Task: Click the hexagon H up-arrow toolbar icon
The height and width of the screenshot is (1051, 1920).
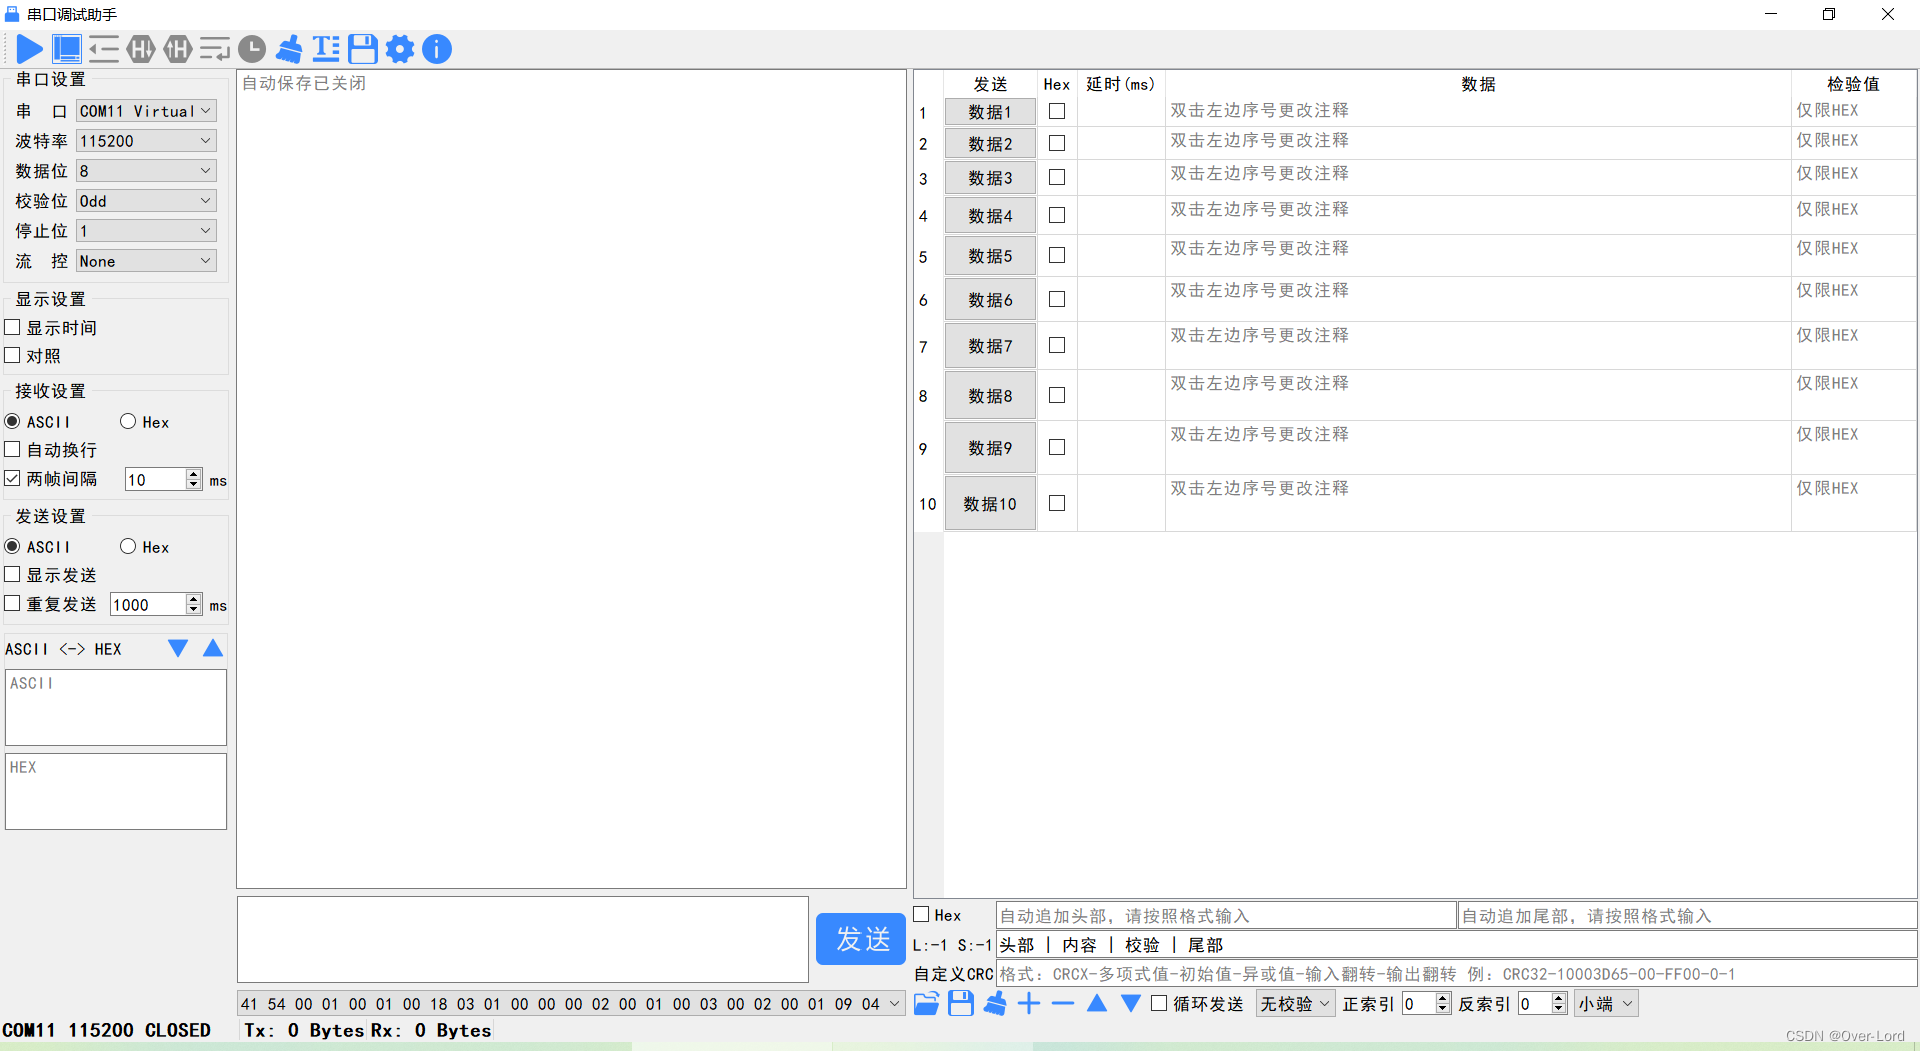Action: (x=178, y=49)
